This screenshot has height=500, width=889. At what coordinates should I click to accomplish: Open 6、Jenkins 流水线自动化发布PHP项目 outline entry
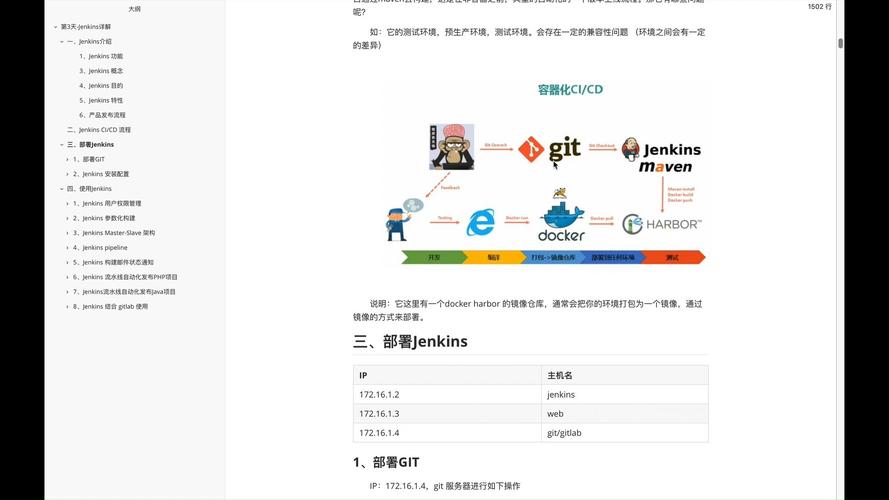pyautogui.click(x=125, y=277)
